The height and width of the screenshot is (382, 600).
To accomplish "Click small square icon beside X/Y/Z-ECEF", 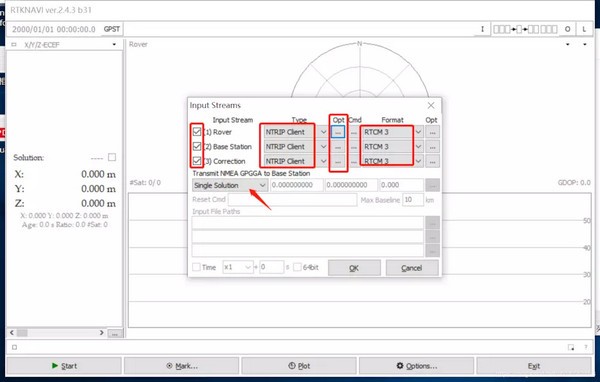I will point(14,45).
